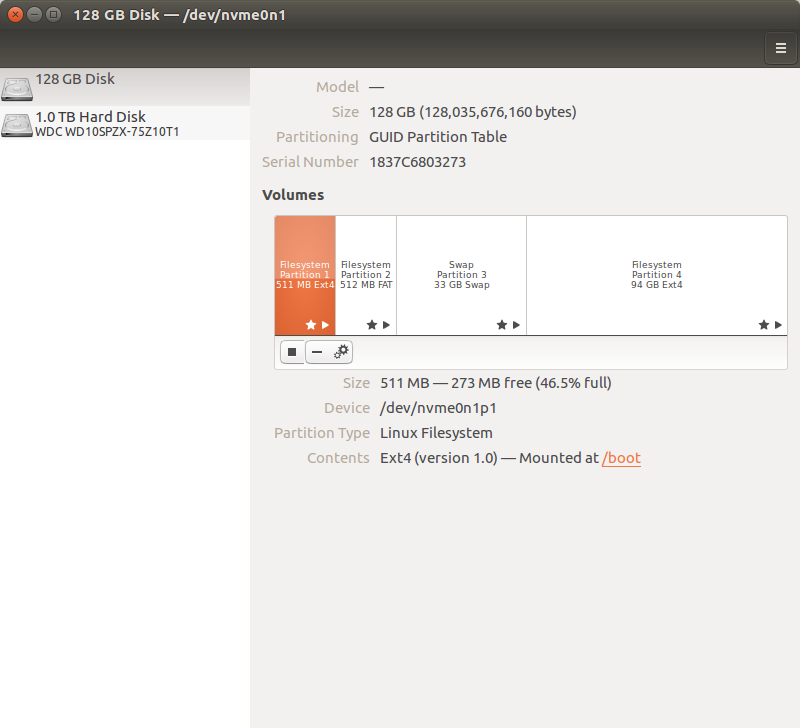Screen dimensions: 800x728
Task: Minimize the Disks window
Action: 34,14
